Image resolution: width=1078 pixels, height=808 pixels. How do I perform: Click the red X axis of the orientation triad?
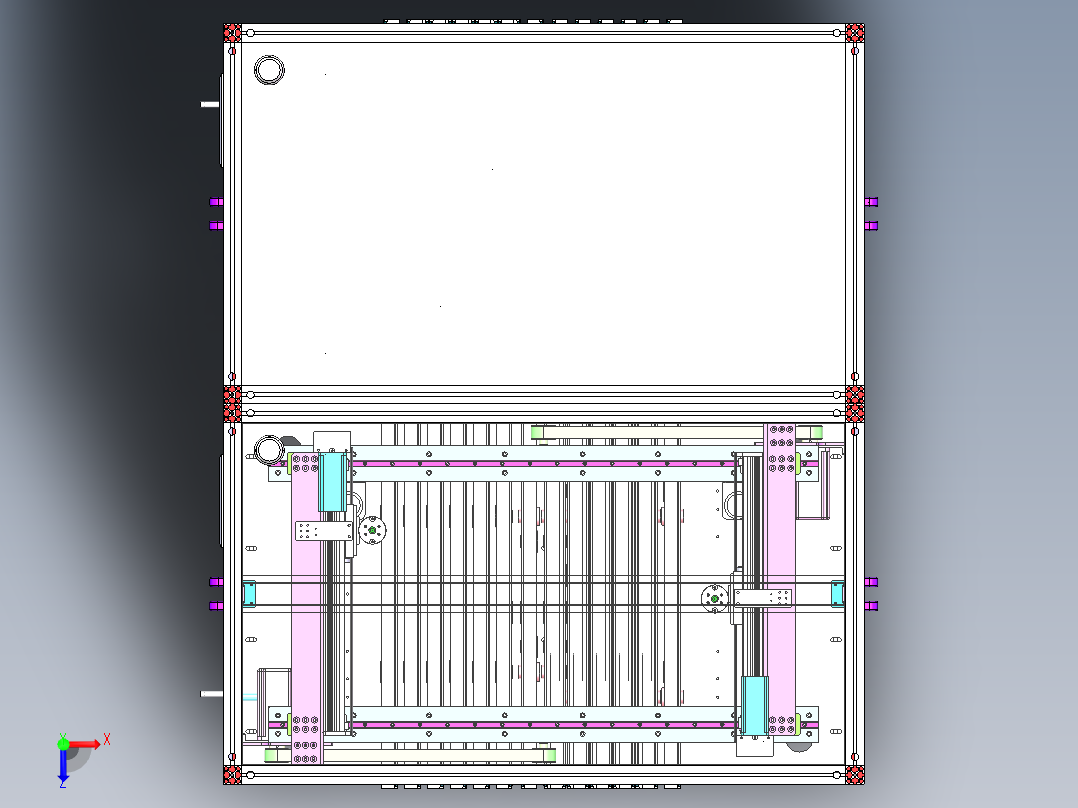[85, 745]
